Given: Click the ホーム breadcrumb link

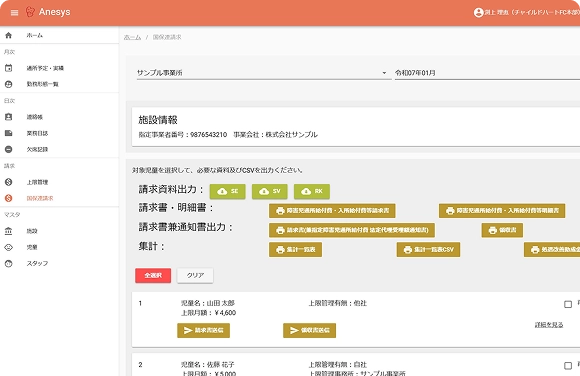Looking at the screenshot, I should pos(132,37).
